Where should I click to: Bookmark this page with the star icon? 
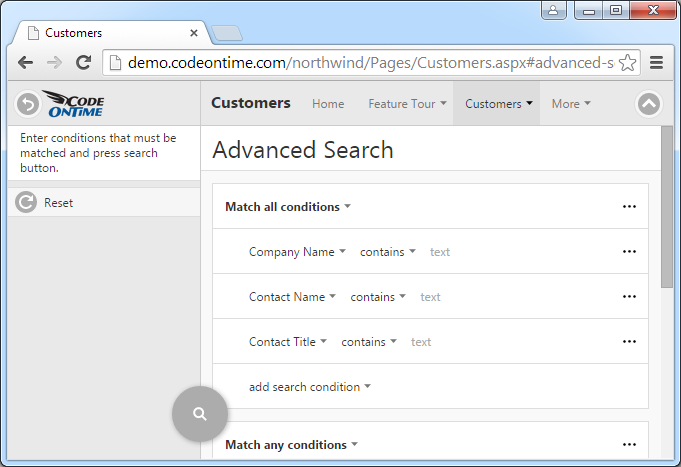628,62
